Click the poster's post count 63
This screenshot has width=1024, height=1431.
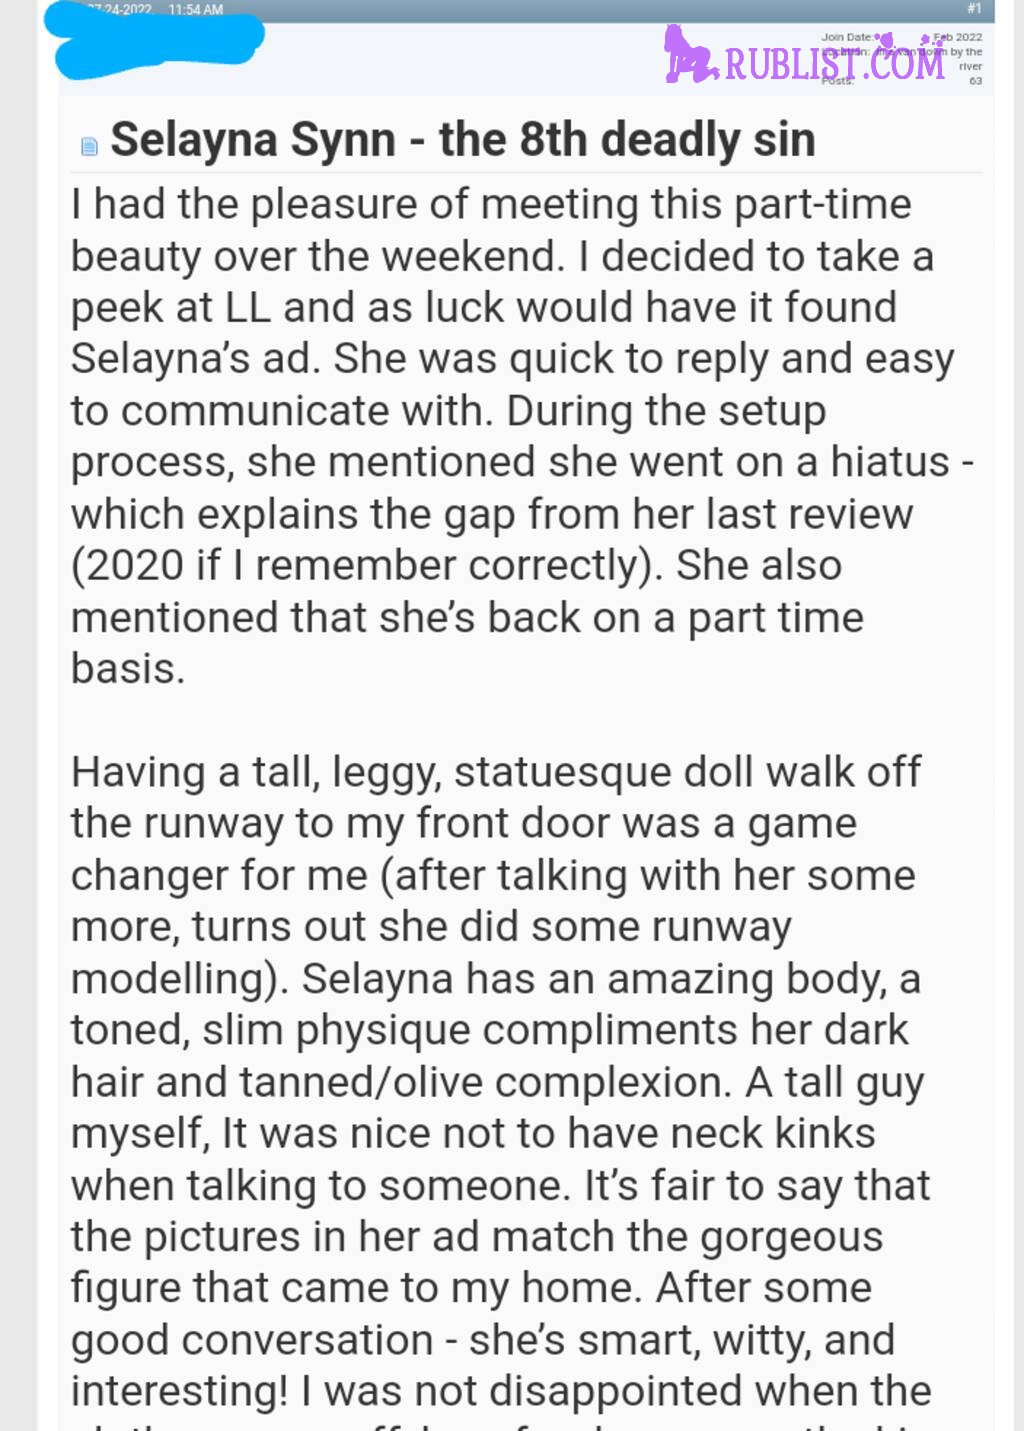click(976, 81)
